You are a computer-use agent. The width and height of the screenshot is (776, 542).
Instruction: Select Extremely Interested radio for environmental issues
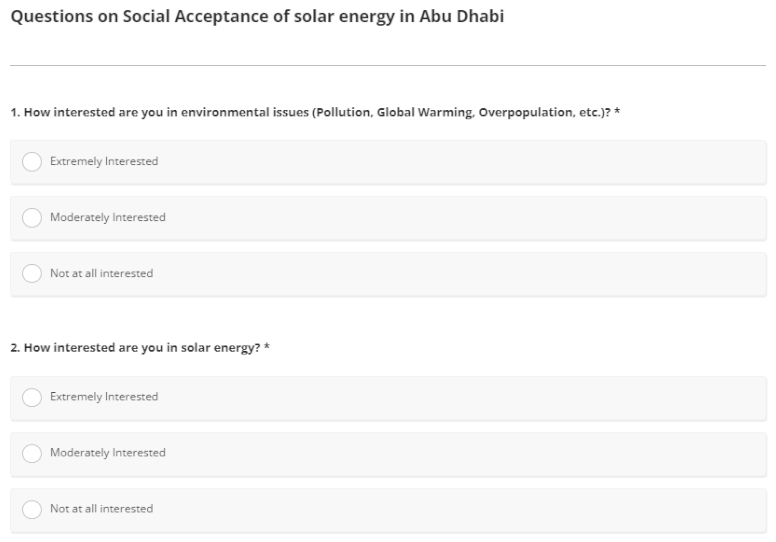(32, 162)
